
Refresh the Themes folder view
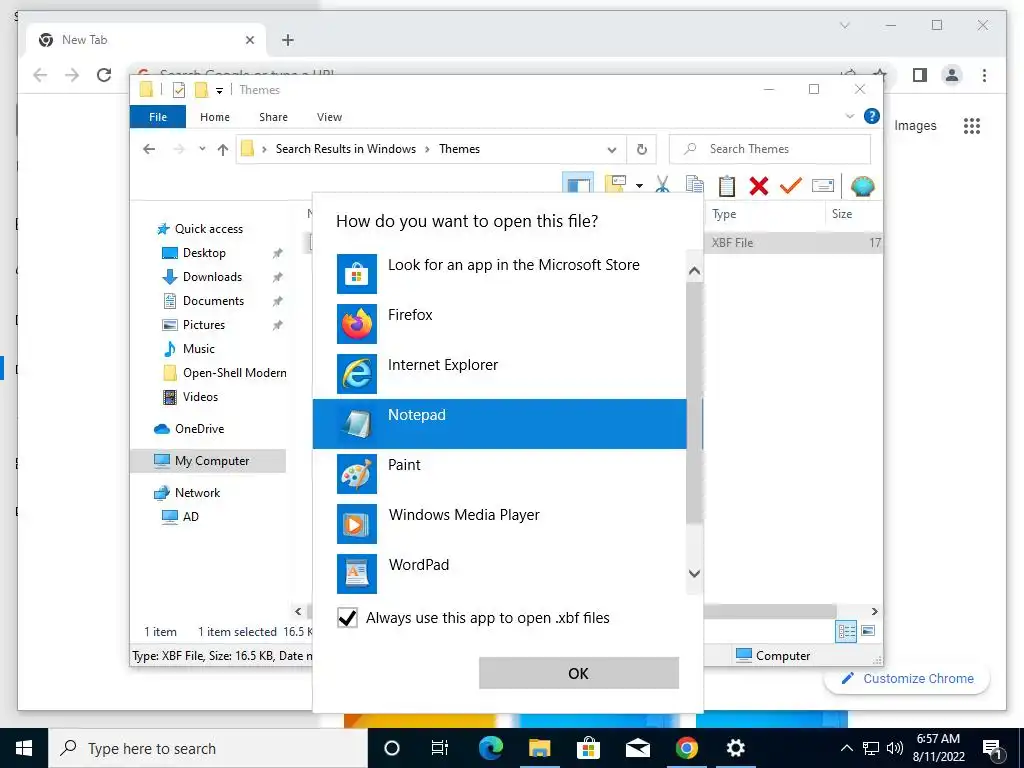(642, 150)
